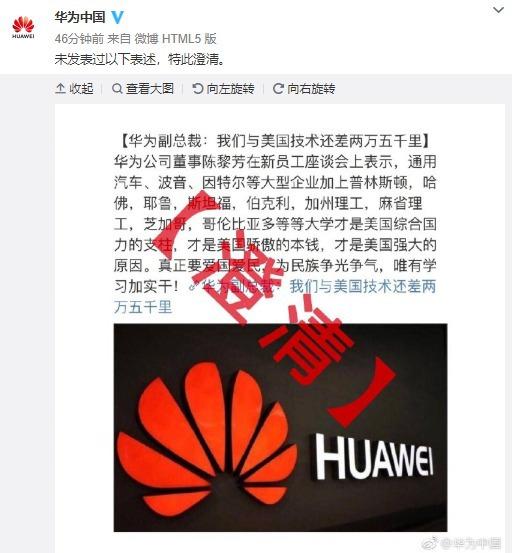This screenshot has height=553, width=512.
Task: Collapse the image with 收起
Action: tap(74, 89)
